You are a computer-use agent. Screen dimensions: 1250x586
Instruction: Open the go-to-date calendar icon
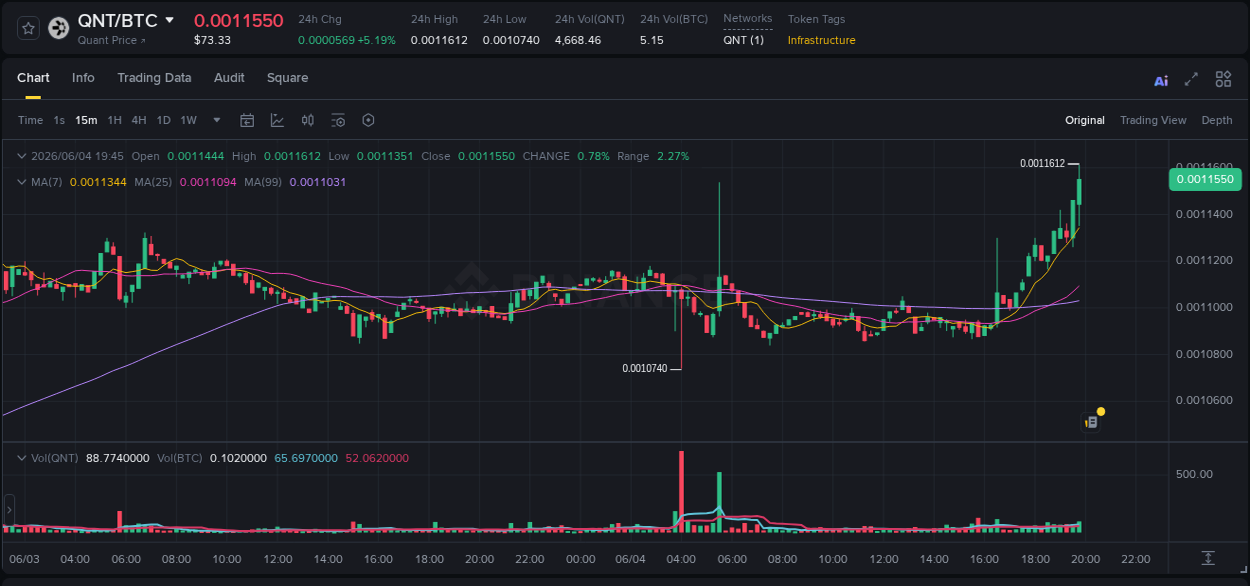pyautogui.click(x=247, y=120)
